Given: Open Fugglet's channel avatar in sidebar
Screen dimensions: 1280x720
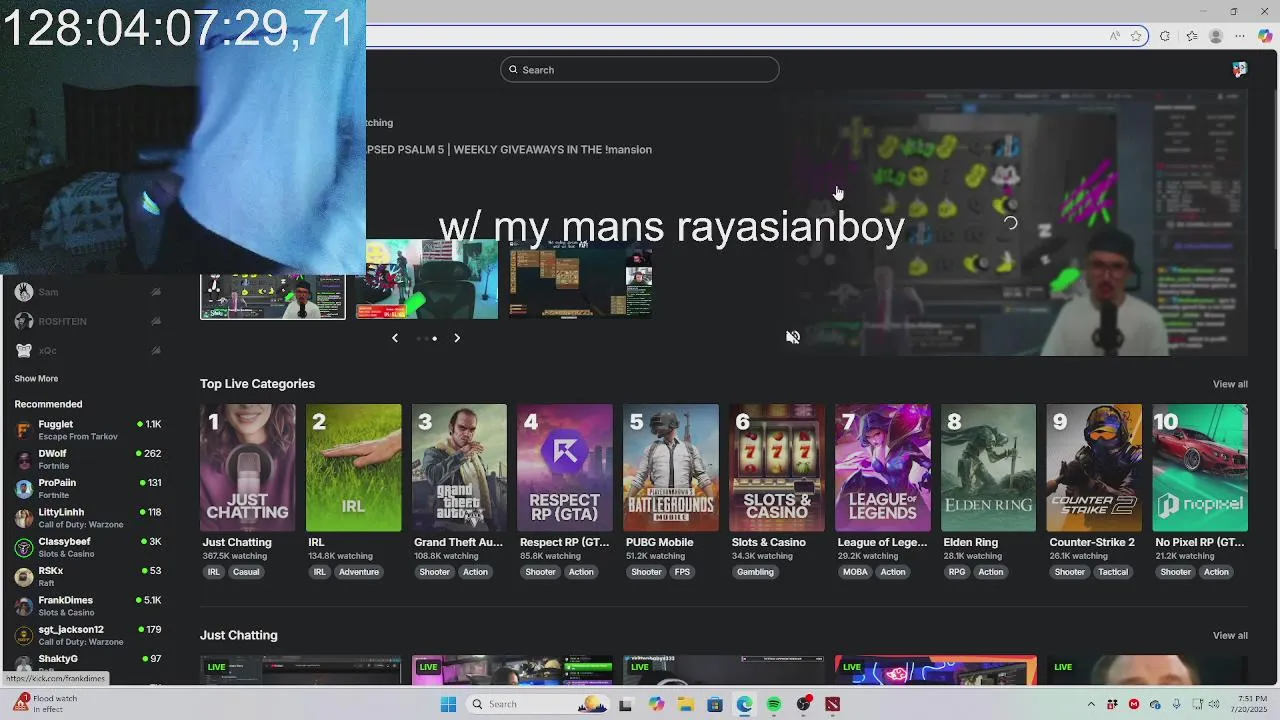Looking at the screenshot, I should click(24, 431).
